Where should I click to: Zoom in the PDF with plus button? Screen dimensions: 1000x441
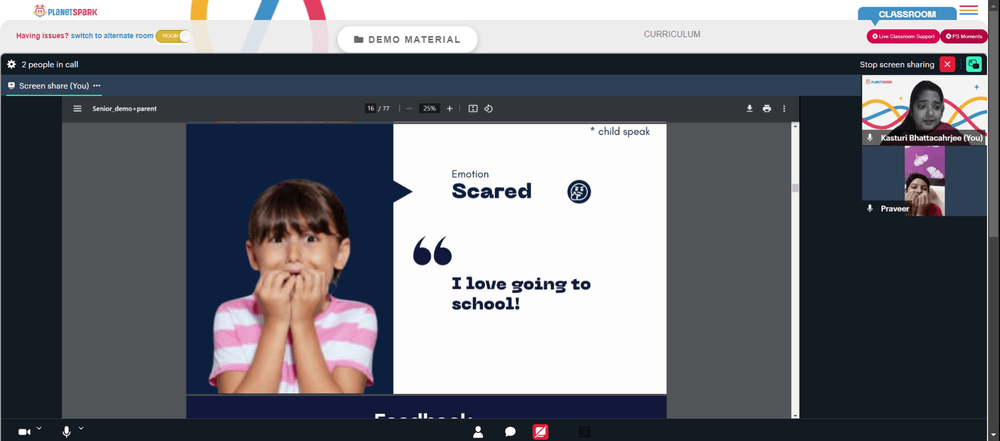point(450,108)
